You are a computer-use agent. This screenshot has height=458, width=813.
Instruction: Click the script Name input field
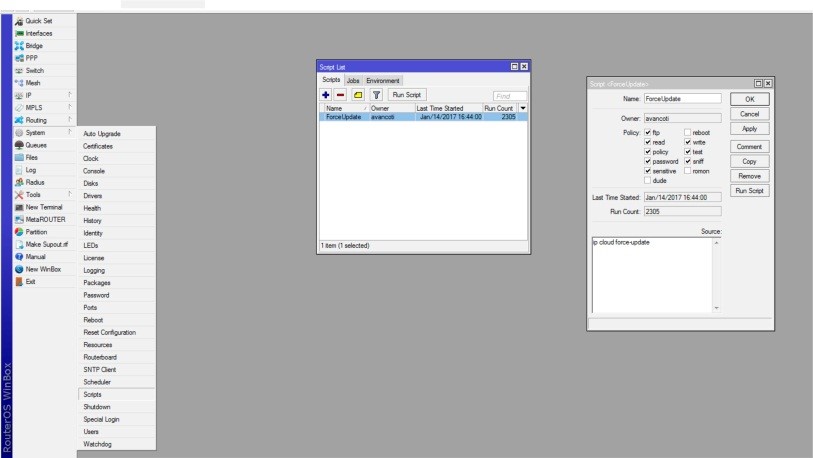pos(682,99)
